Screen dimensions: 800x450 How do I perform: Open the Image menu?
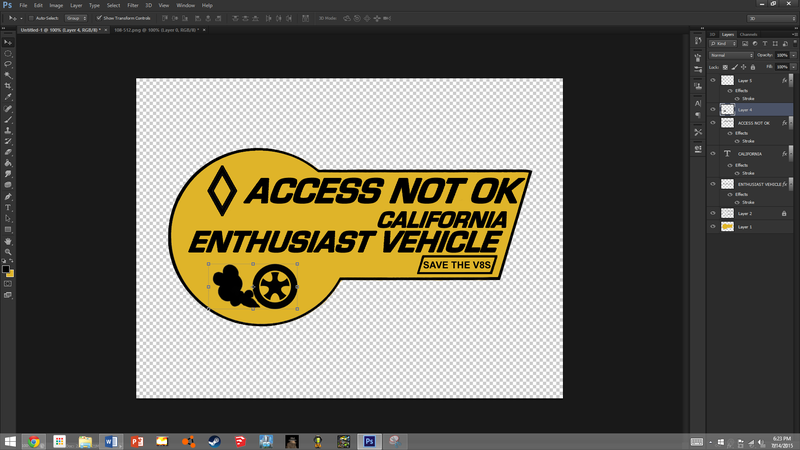point(56,5)
